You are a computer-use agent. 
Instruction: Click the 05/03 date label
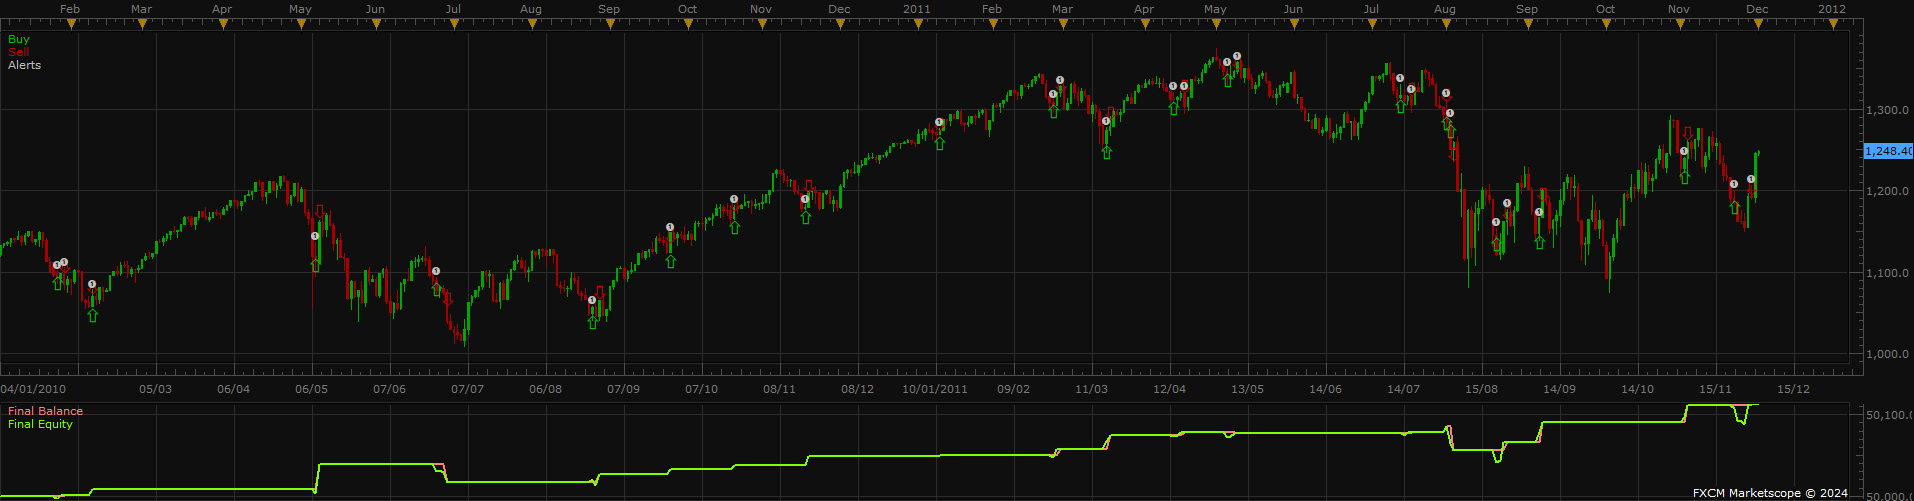tap(155, 389)
